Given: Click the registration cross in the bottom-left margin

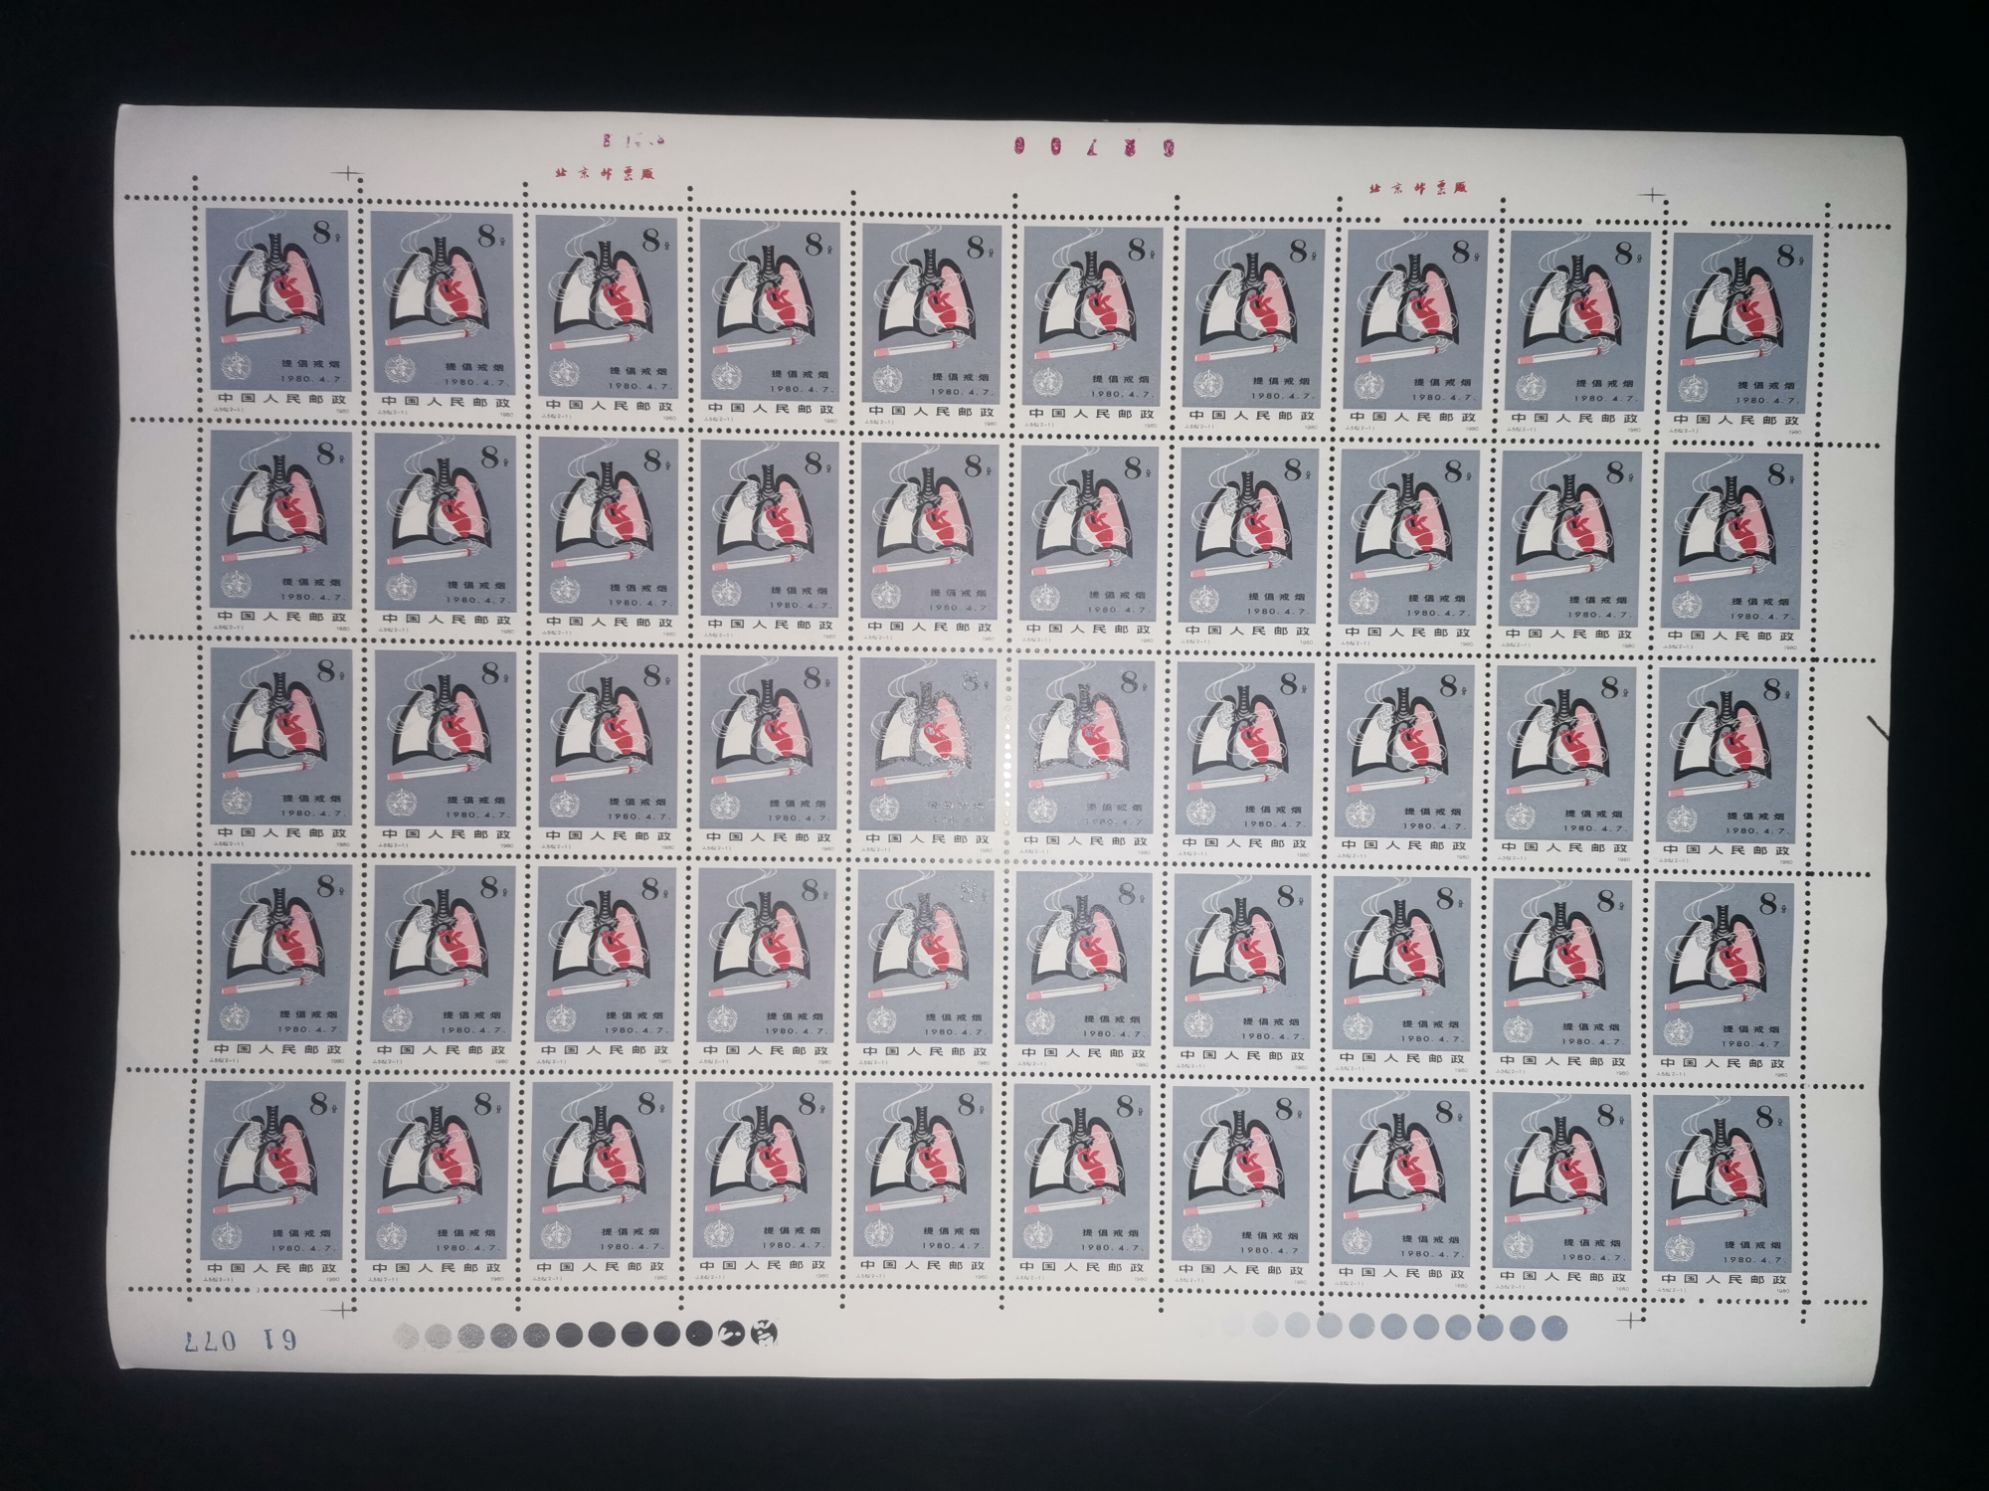Looking at the screenshot, I should [x=345, y=1308].
